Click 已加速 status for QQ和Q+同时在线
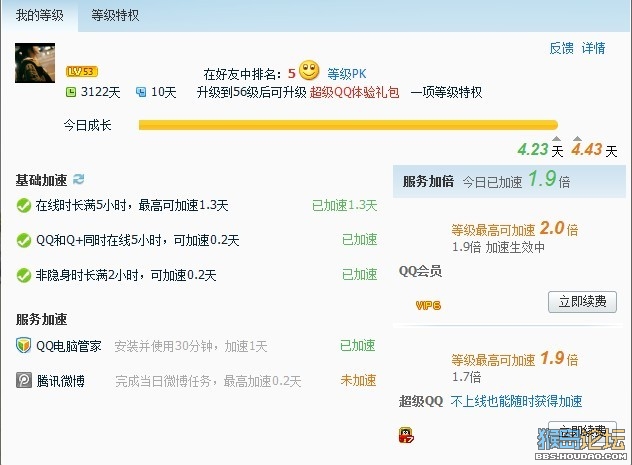The height and width of the screenshot is (465, 632). click(360, 240)
